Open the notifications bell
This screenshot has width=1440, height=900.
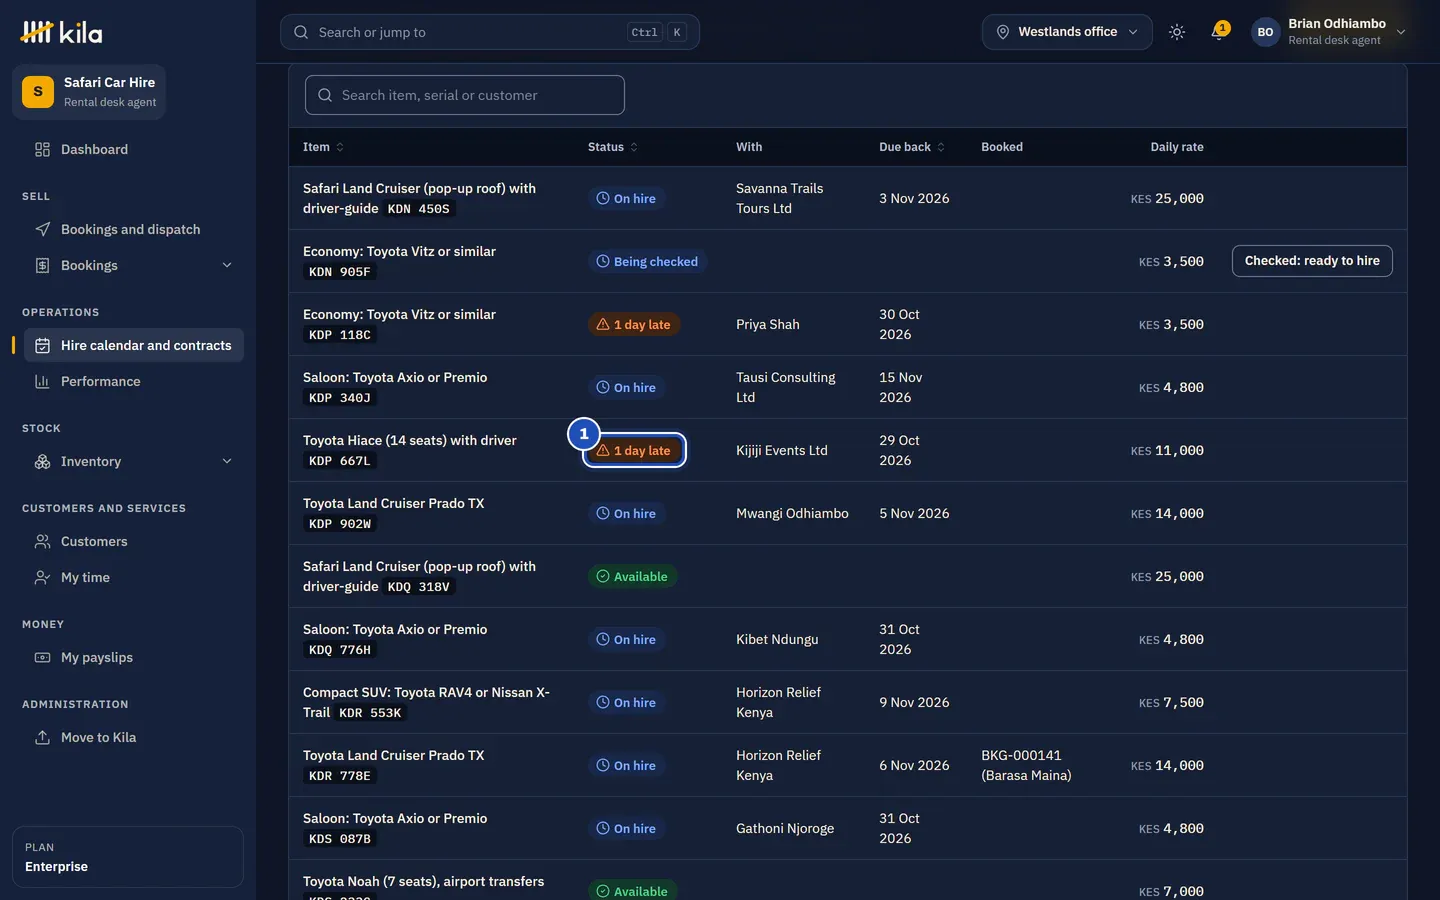(x=1218, y=32)
